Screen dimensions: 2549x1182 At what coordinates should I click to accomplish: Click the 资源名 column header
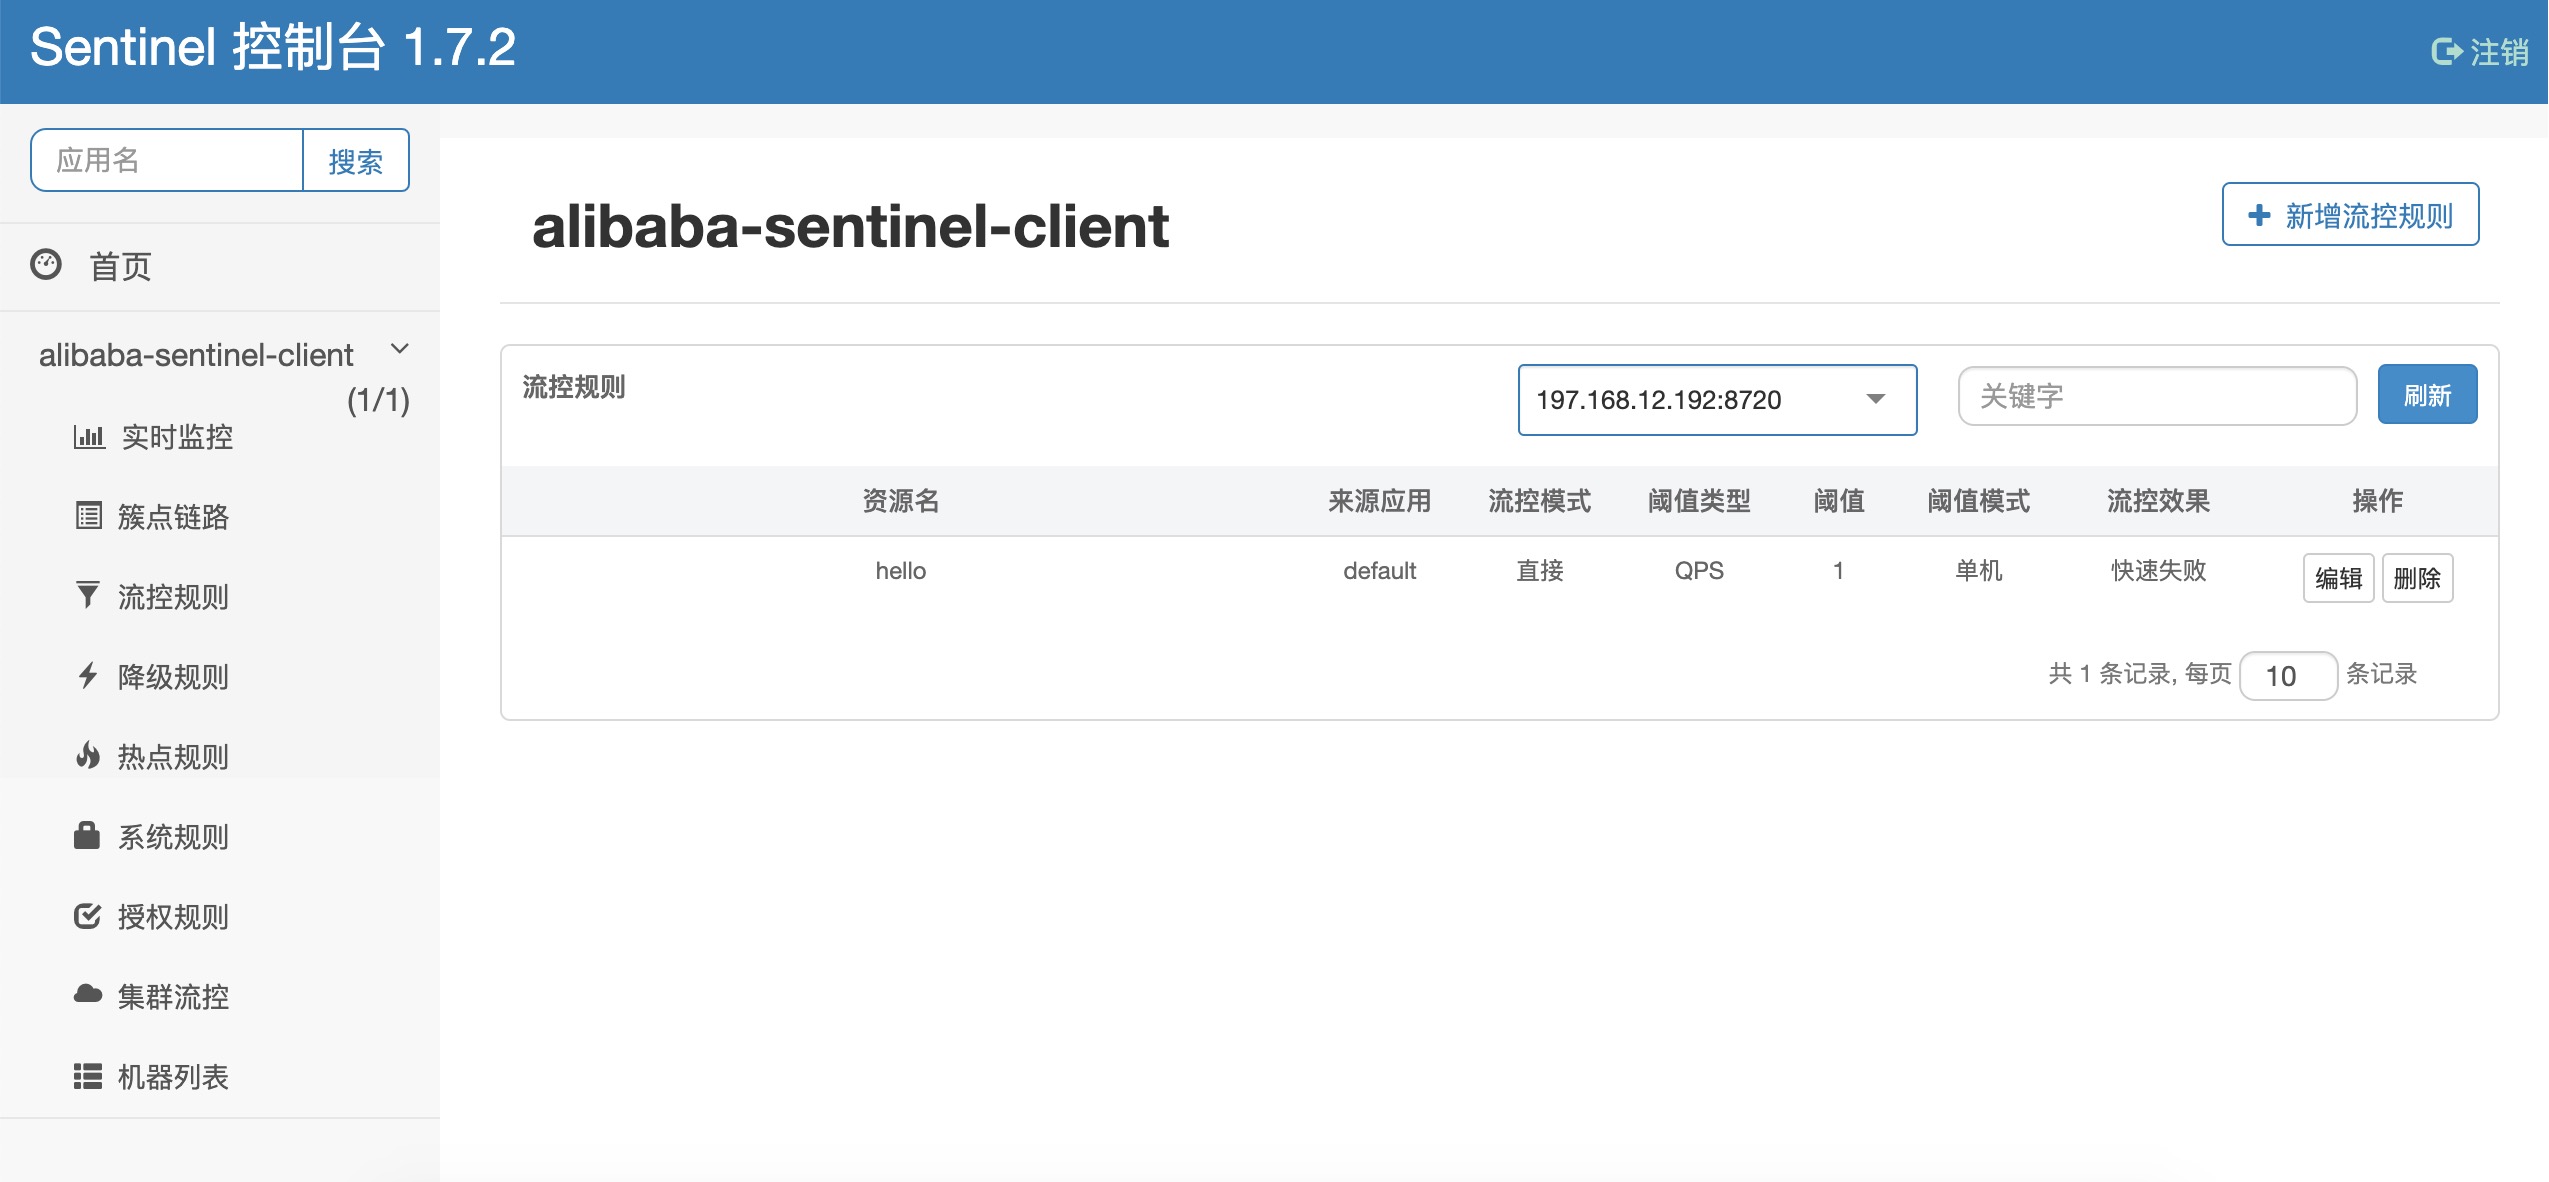(901, 501)
